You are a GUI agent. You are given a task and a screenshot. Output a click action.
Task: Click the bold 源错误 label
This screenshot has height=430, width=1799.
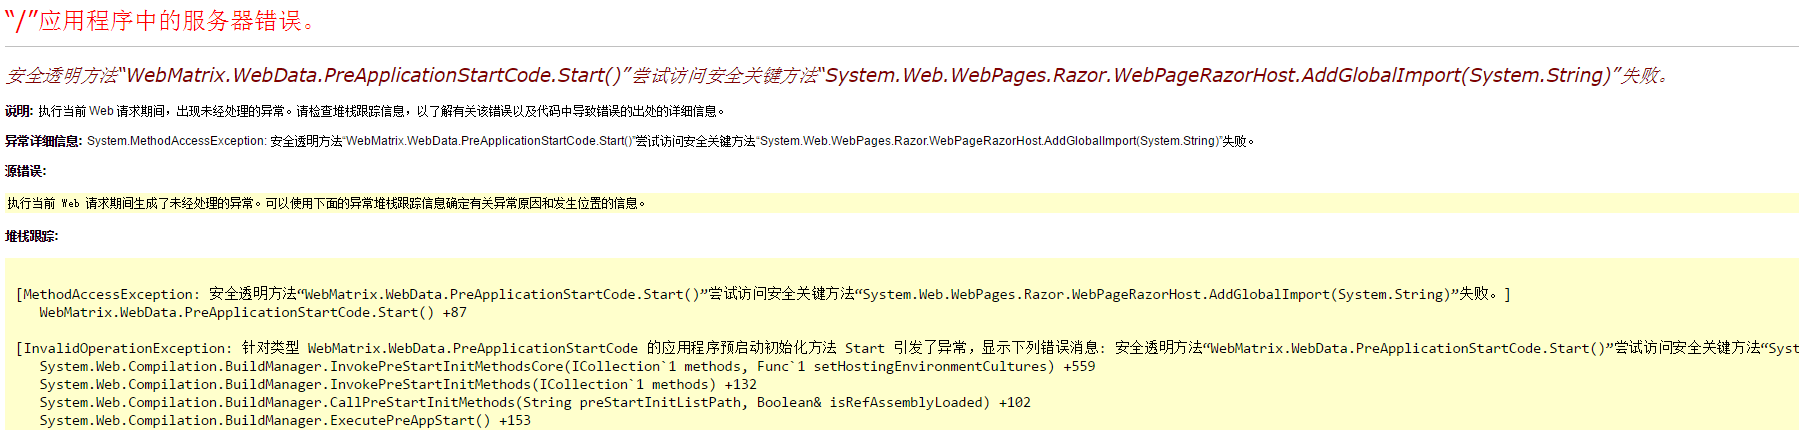pos(25,171)
